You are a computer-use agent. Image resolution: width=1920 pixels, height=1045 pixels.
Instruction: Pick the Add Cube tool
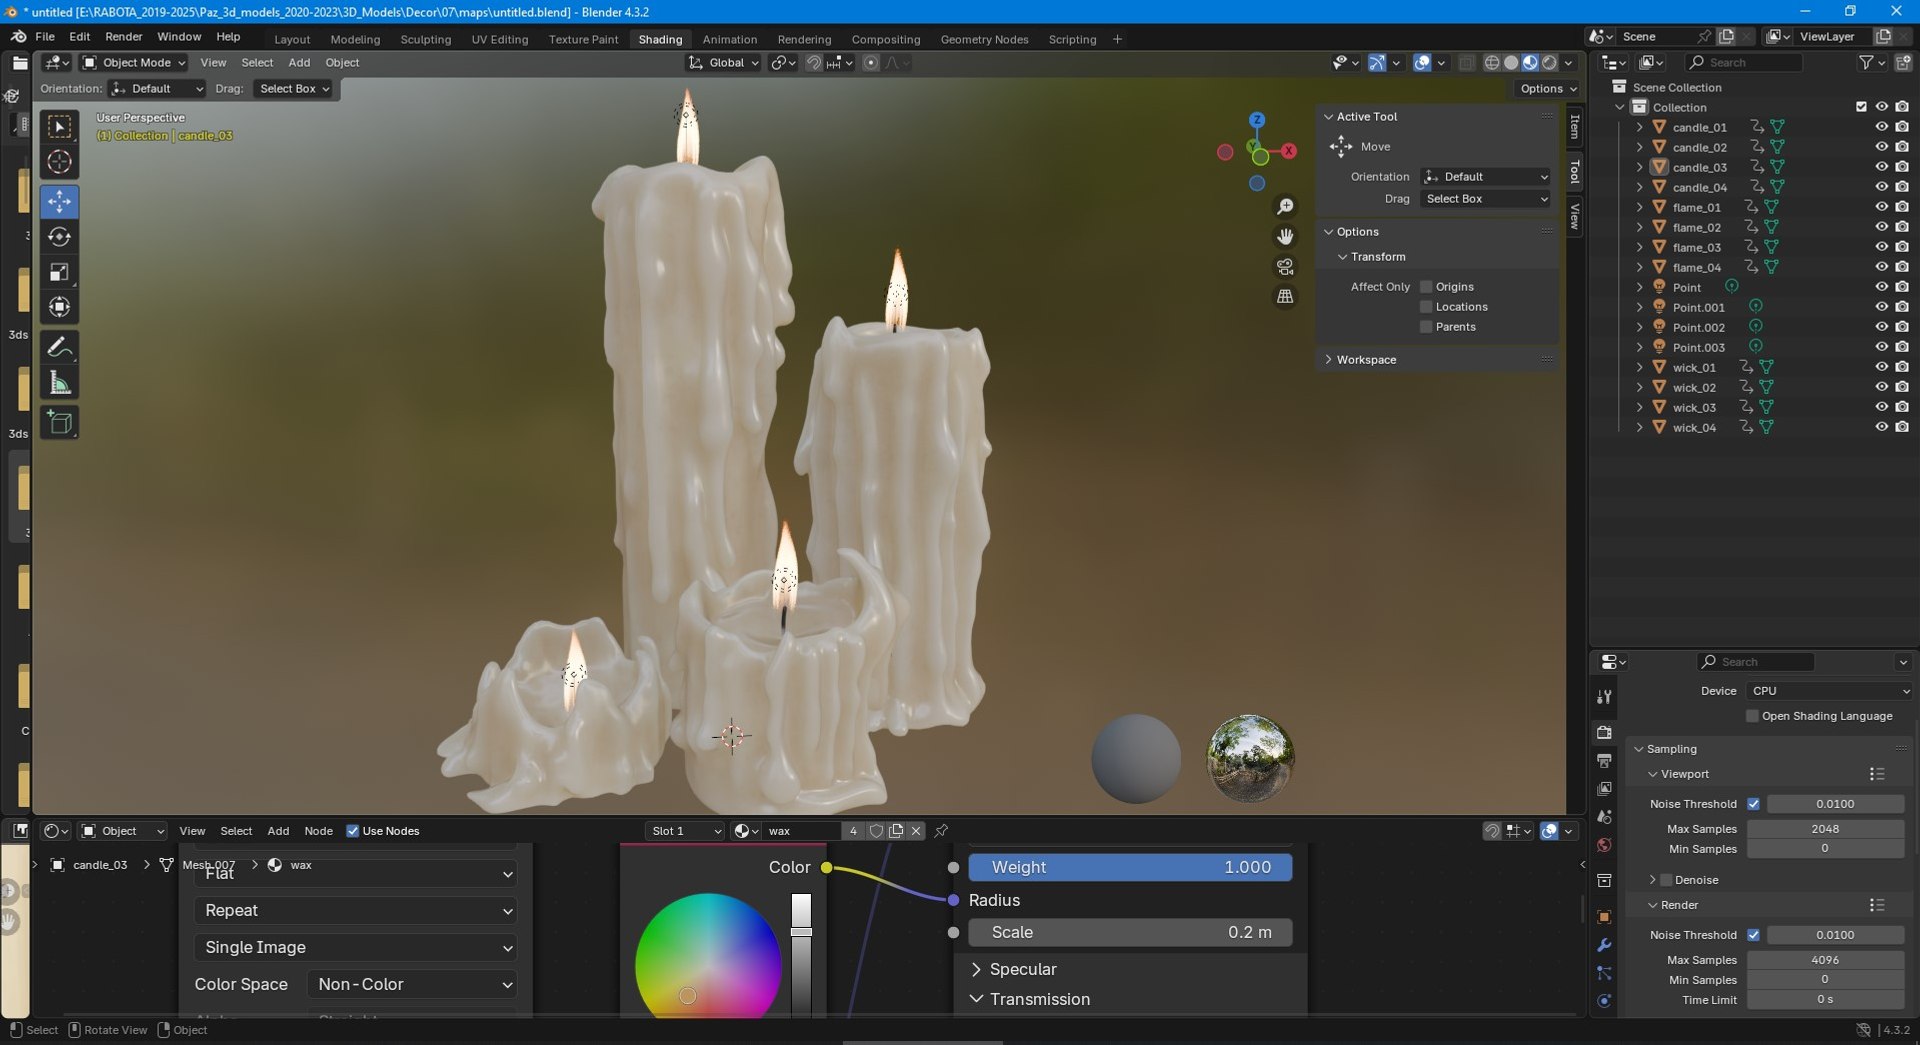point(59,422)
